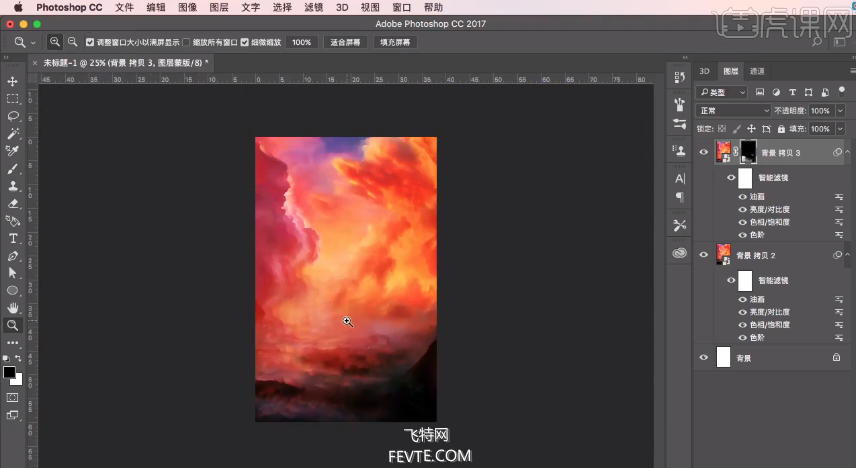Image resolution: width=856 pixels, height=468 pixels.
Task: Hide the 背景 拷贝 3 layer
Action: point(704,153)
